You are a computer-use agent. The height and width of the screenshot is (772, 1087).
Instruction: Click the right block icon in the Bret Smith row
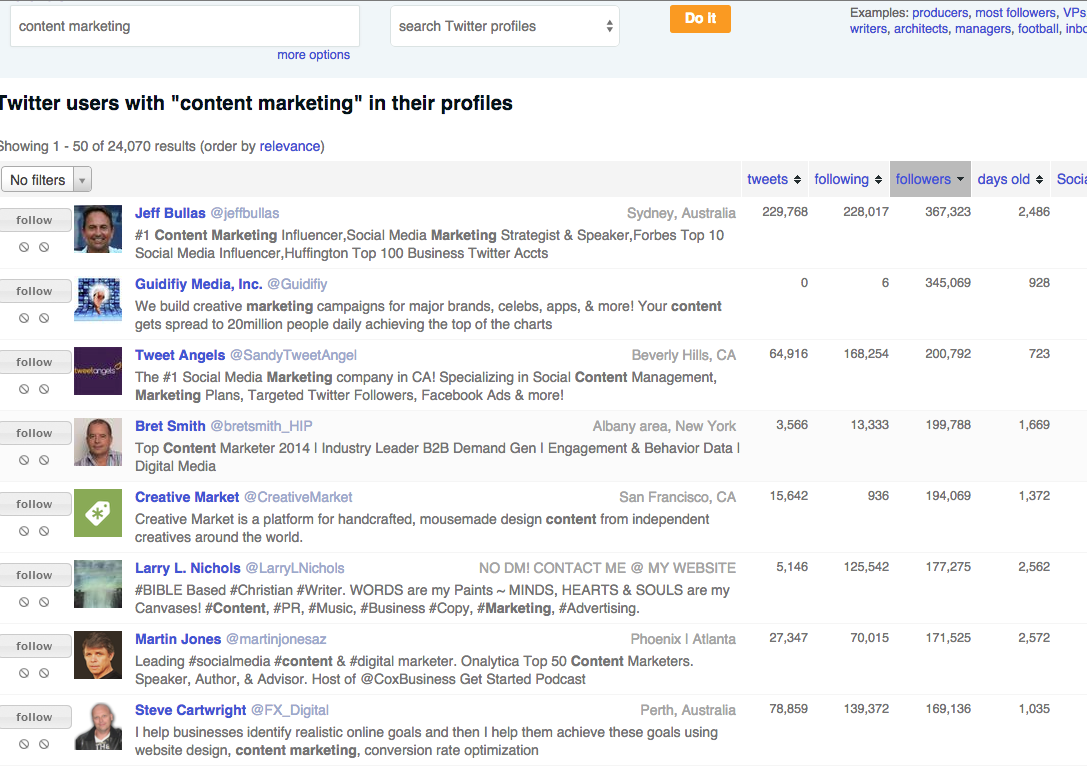[44, 460]
